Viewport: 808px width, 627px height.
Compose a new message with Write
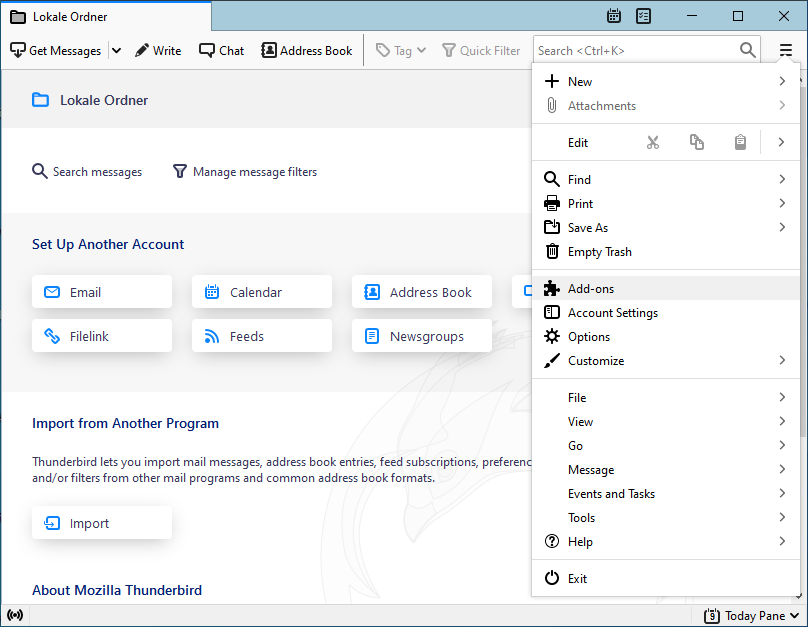pos(158,50)
